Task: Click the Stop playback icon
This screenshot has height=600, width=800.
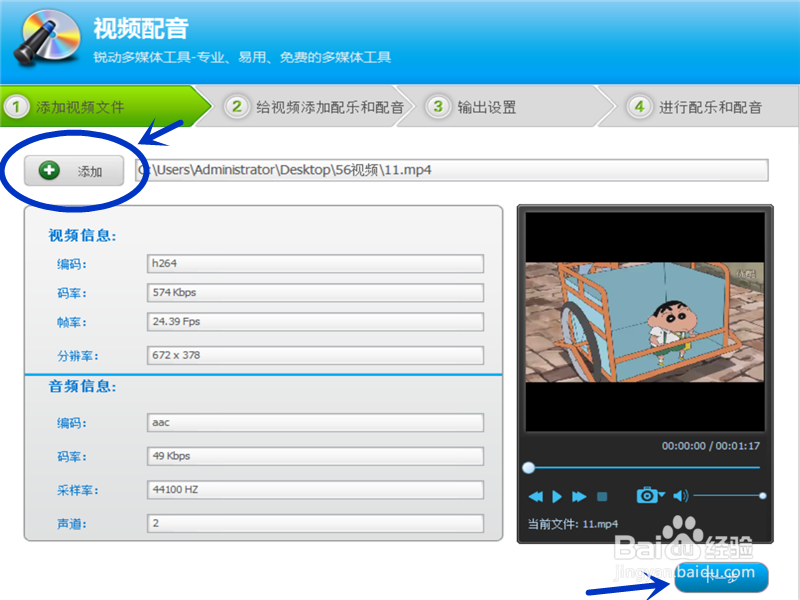Action: click(x=602, y=495)
